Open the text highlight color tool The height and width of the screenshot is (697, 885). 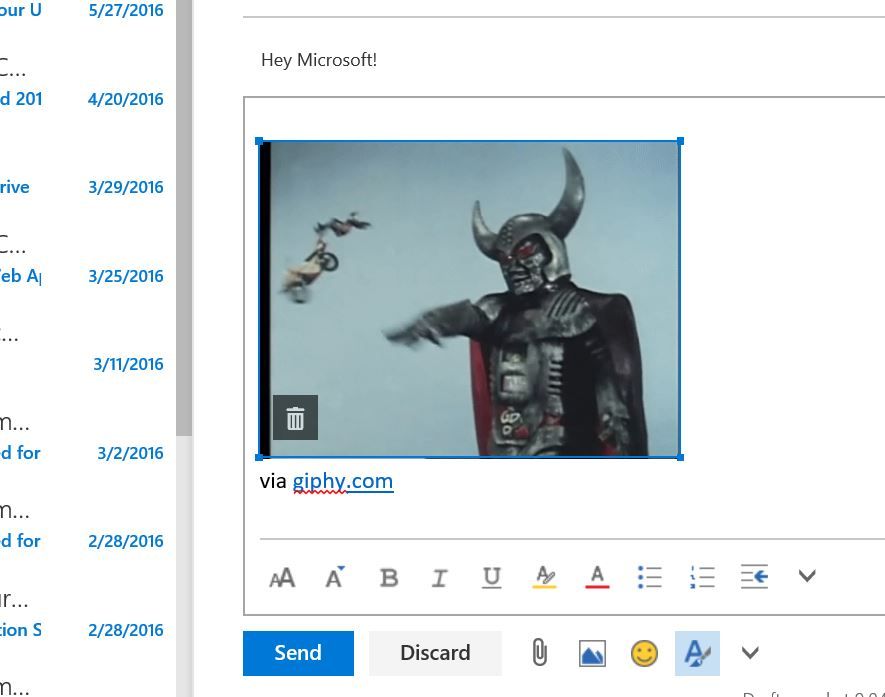tap(545, 577)
